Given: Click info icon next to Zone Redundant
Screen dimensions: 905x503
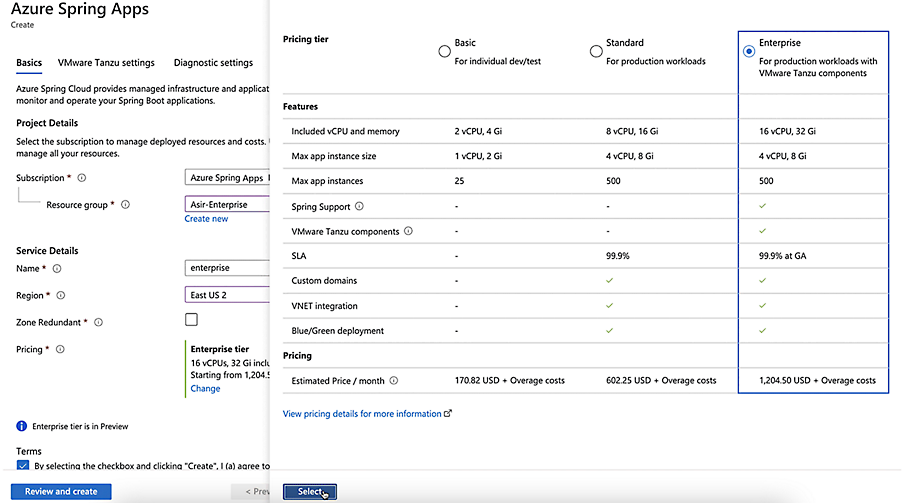Looking at the screenshot, I should (98, 323).
